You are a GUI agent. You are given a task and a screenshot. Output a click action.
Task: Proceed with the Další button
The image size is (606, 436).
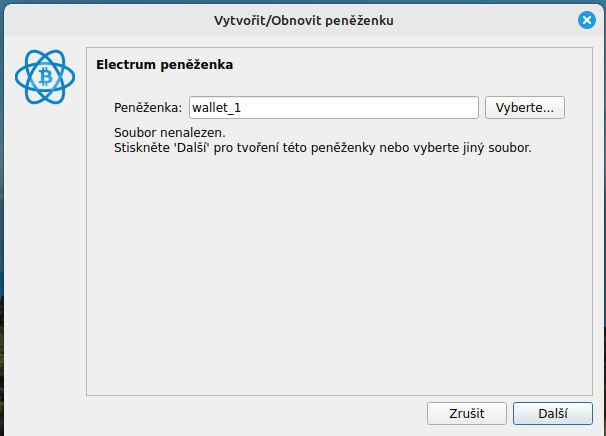pyautogui.click(x=553, y=413)
